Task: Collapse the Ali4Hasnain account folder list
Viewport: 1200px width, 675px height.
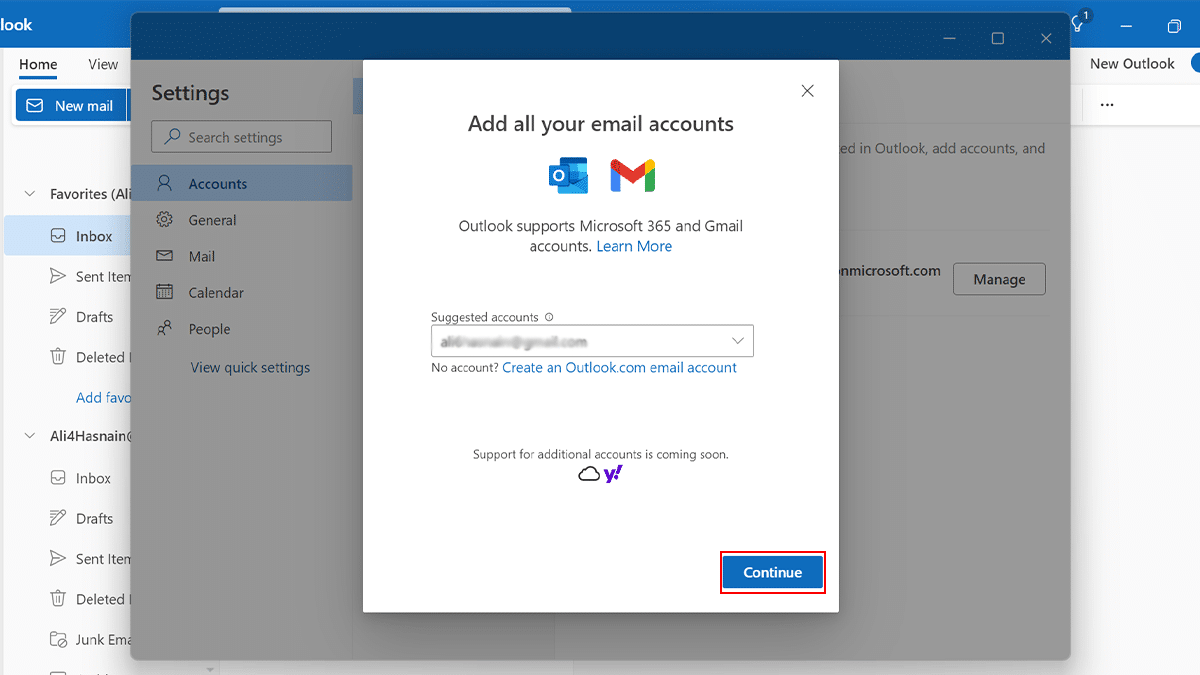Action: (28, 436)
